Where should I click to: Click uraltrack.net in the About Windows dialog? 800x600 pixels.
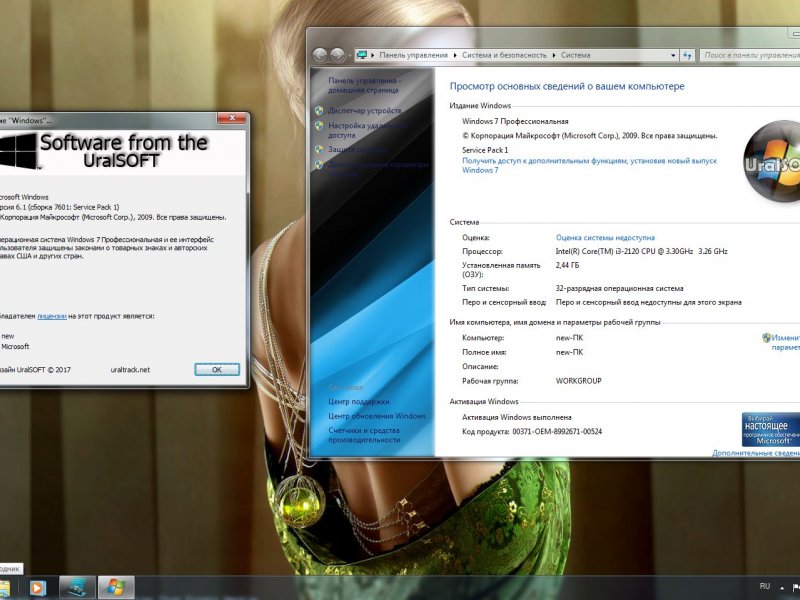pyautogui.click(x=130, y=370)
